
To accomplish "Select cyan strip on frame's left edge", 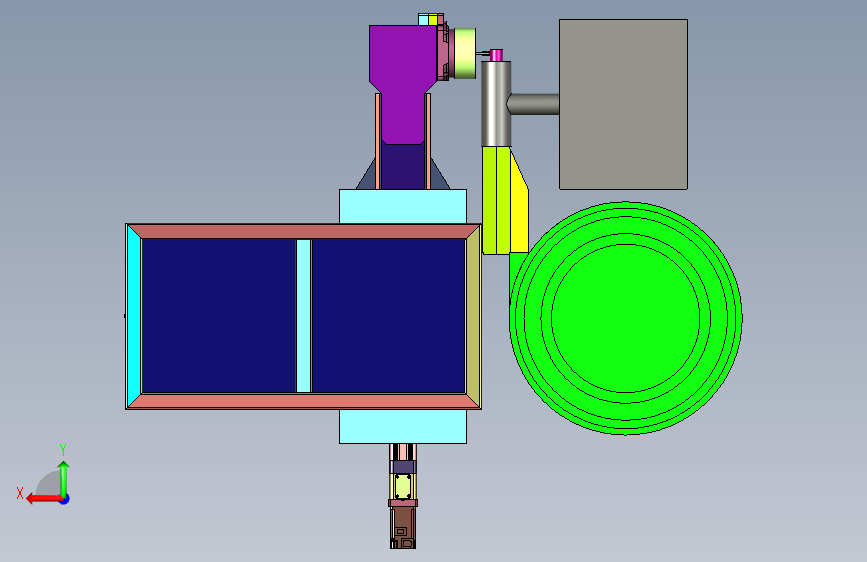I will tap(134, 316).
